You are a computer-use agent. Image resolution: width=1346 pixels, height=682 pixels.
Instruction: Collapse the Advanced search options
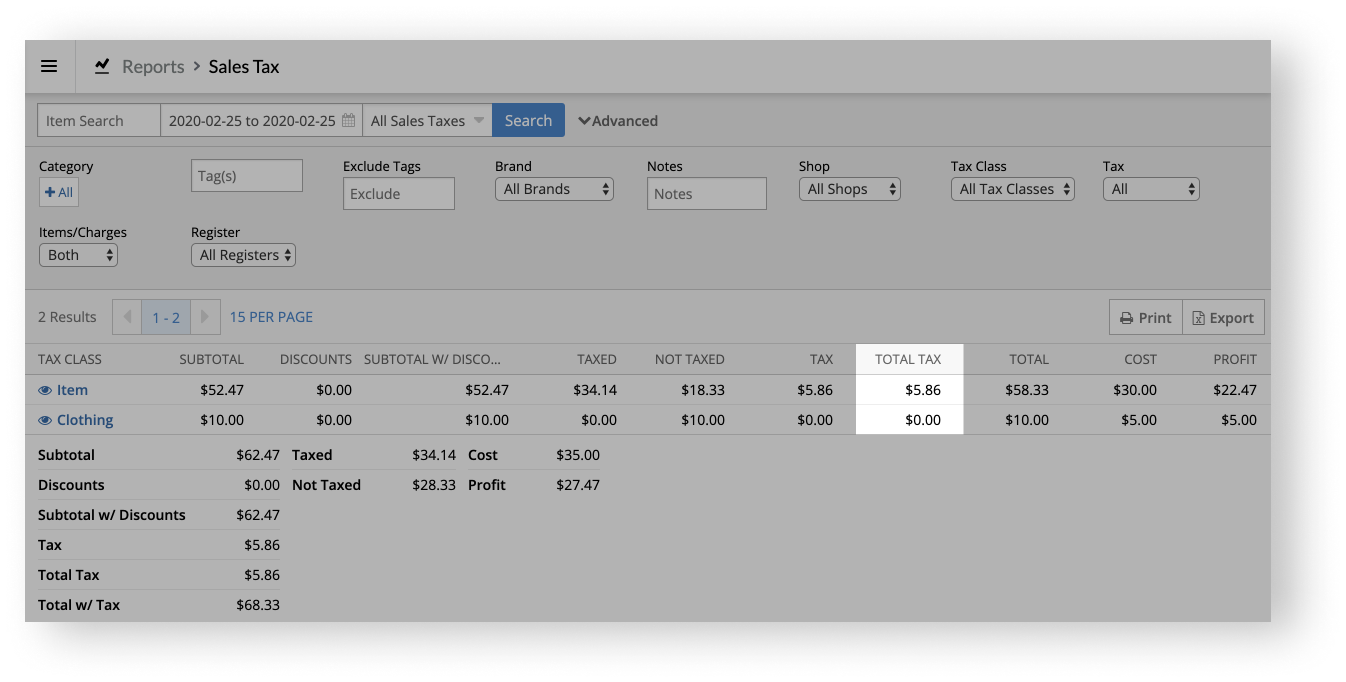pyautogui.click(x=618, y=121)
